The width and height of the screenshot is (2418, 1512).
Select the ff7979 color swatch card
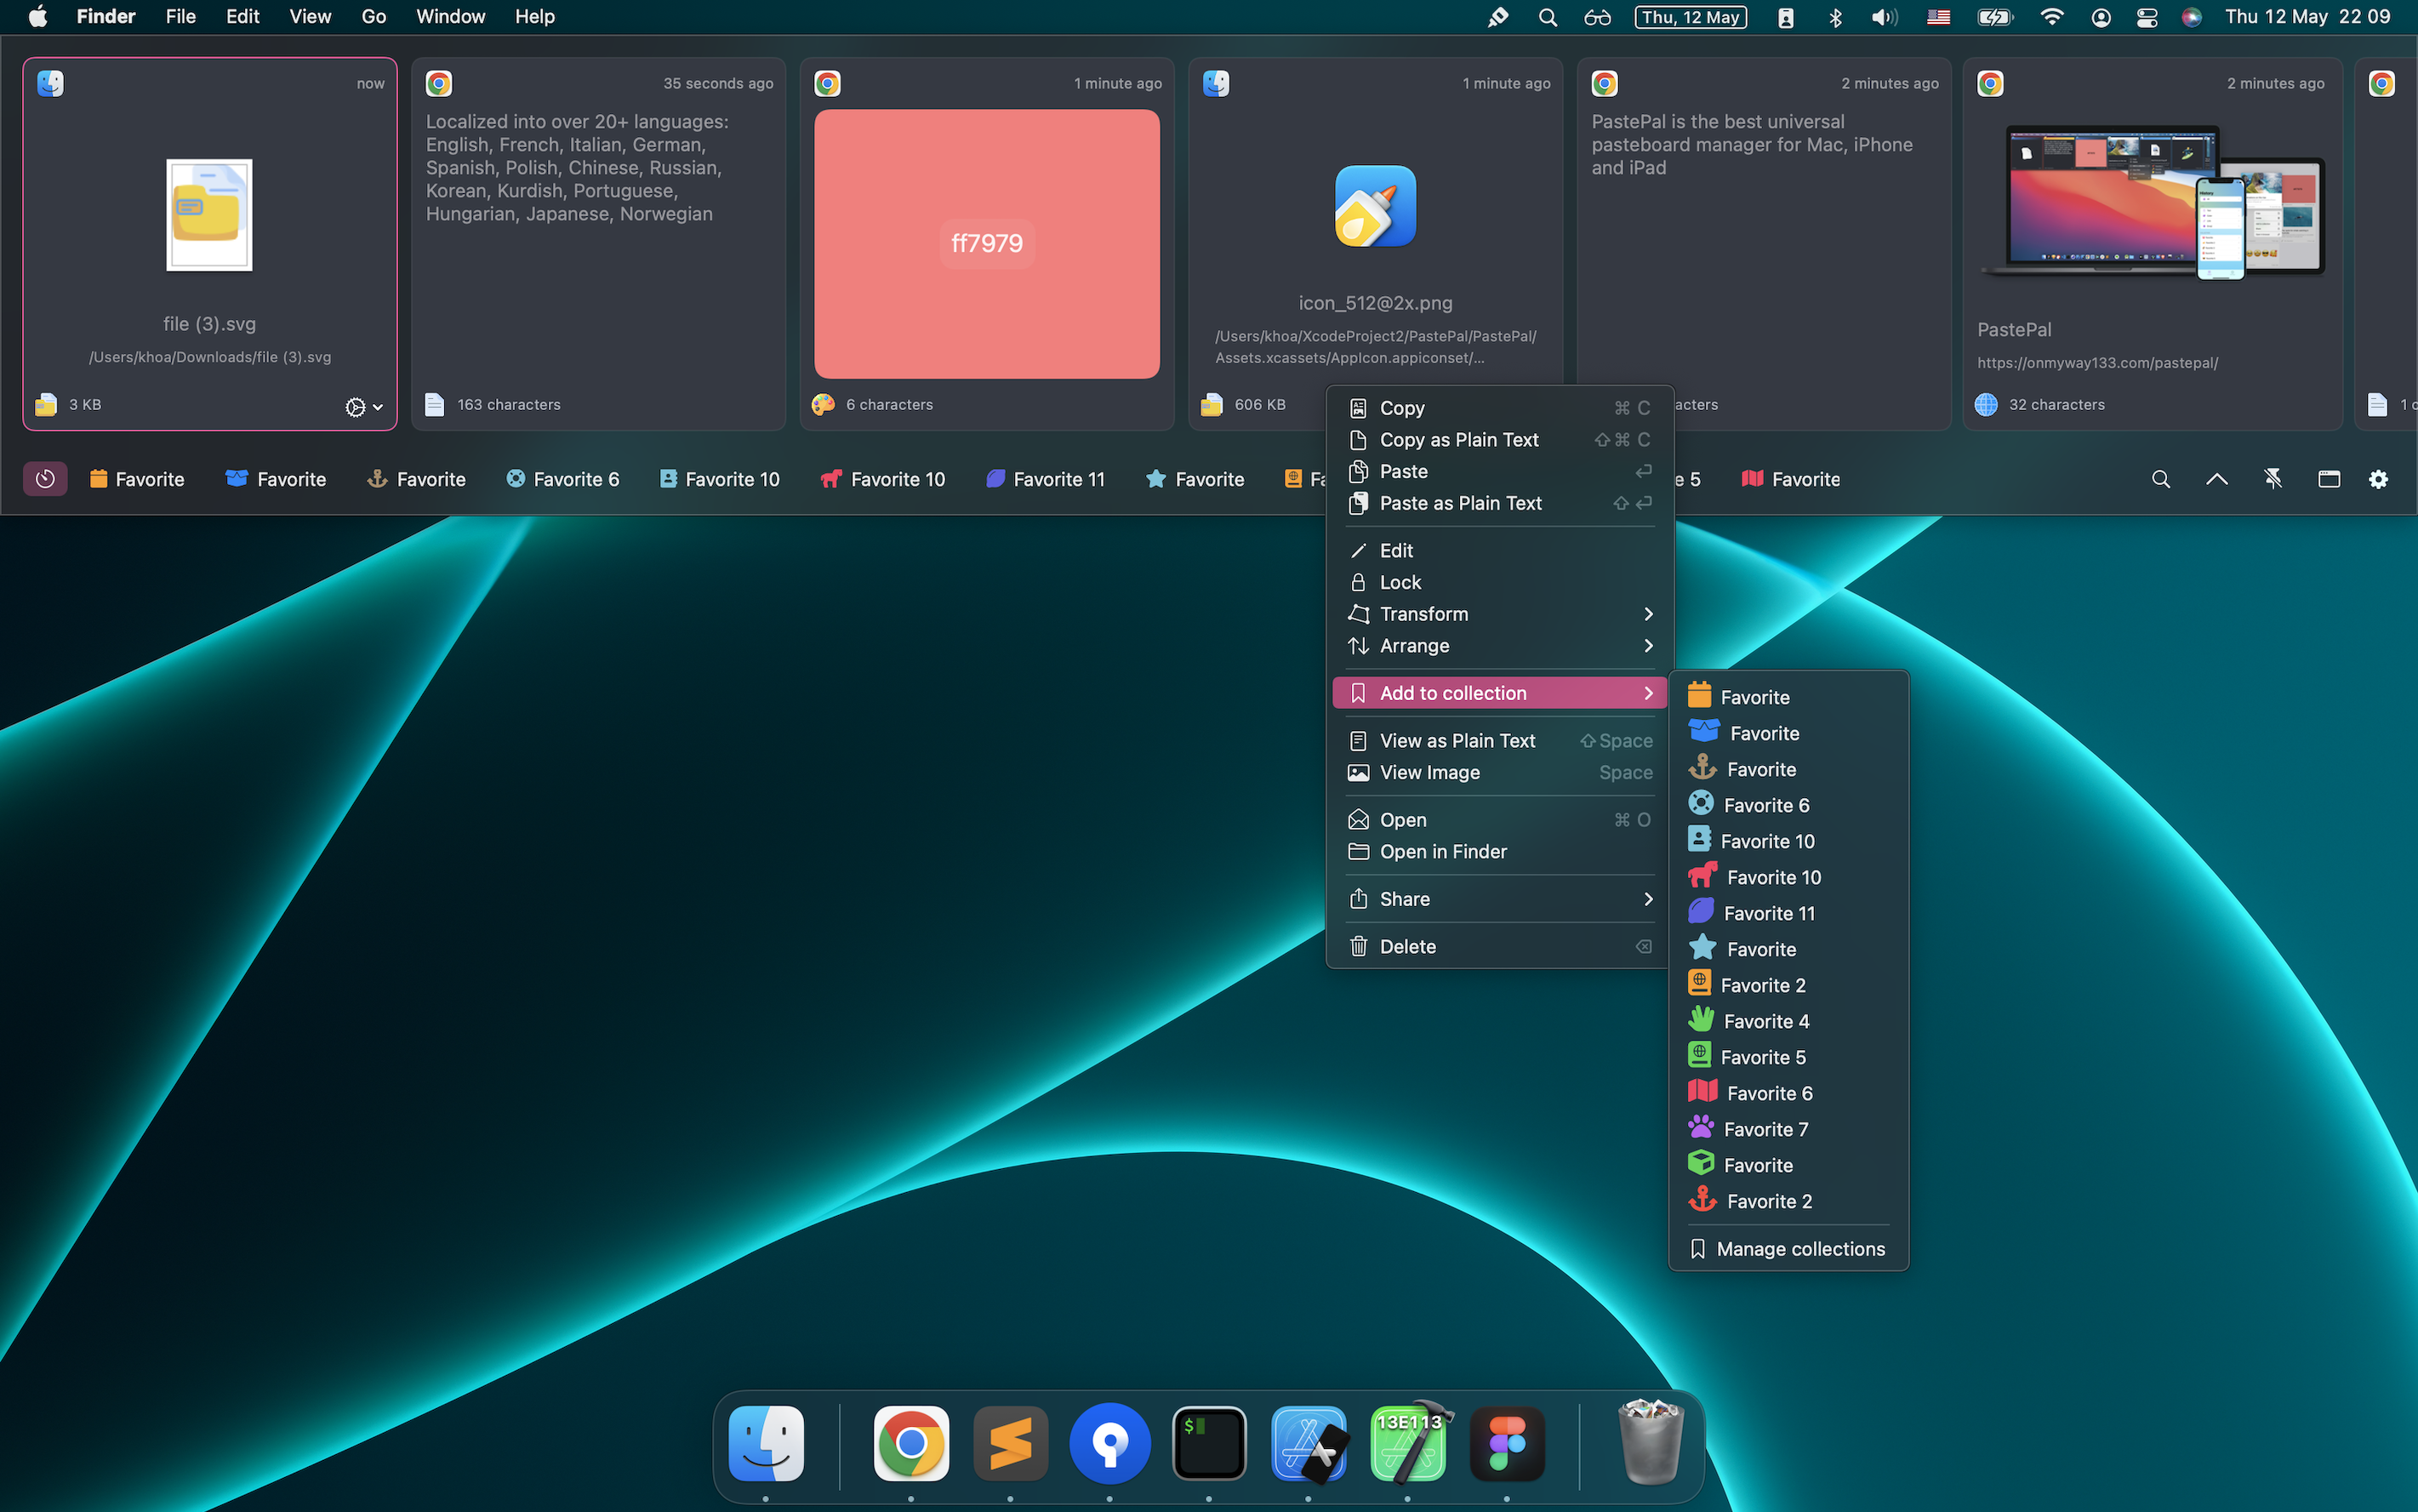click(986, 243)
